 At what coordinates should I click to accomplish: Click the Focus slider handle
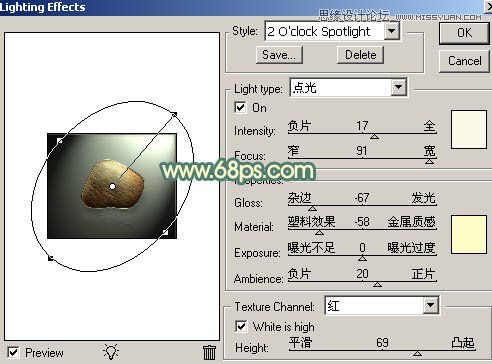click(429, 161)
